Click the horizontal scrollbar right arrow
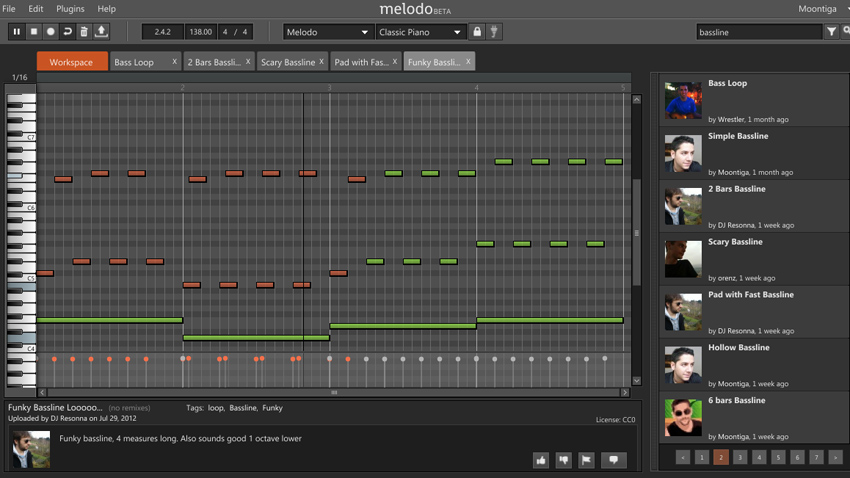 tap(625, 392)
